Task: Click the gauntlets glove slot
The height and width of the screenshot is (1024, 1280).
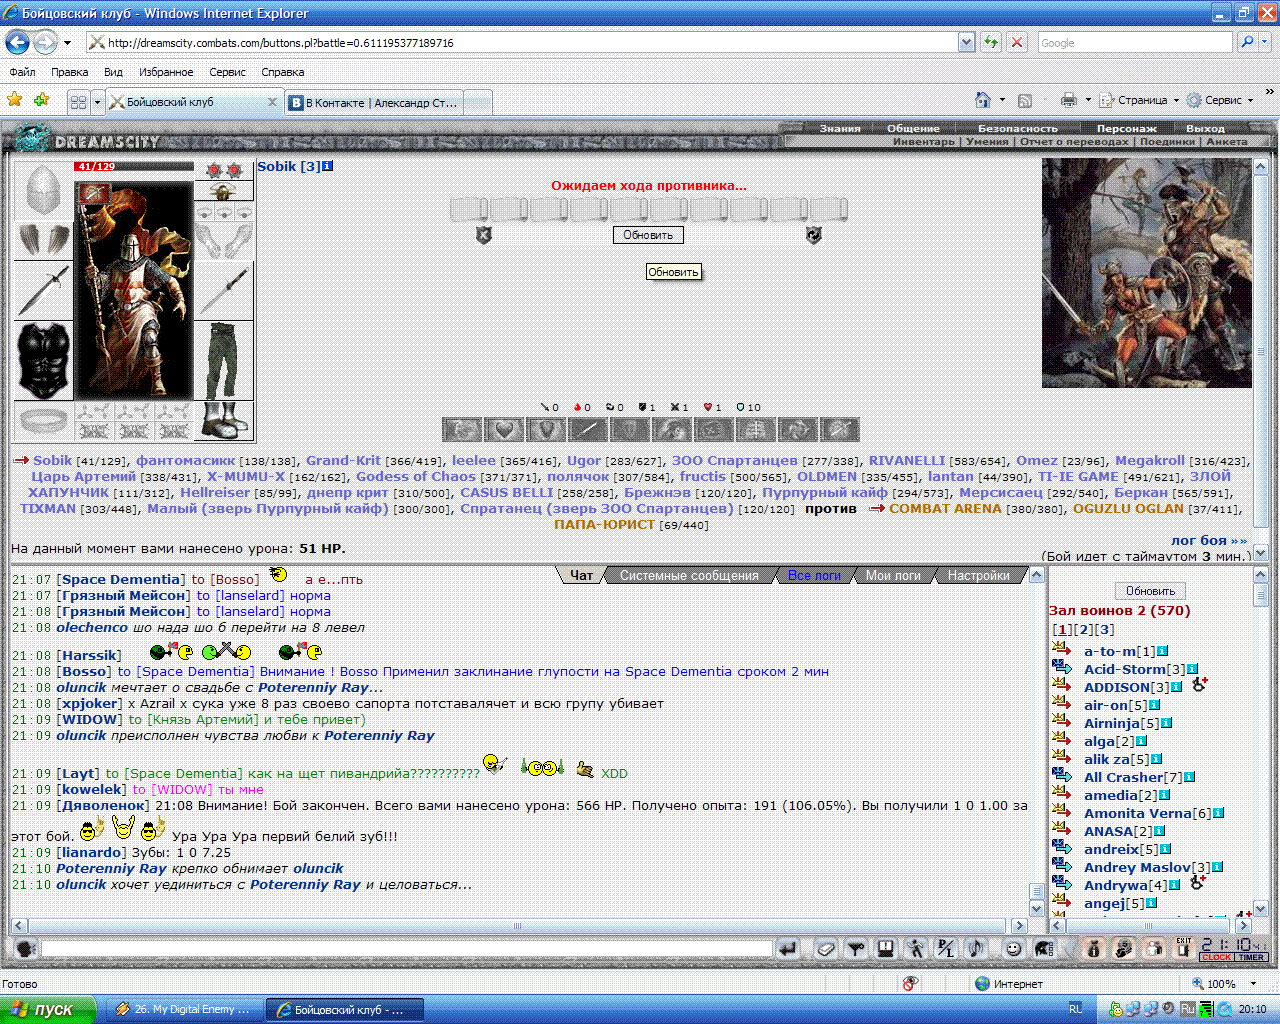Action: (x=224, y=240)
